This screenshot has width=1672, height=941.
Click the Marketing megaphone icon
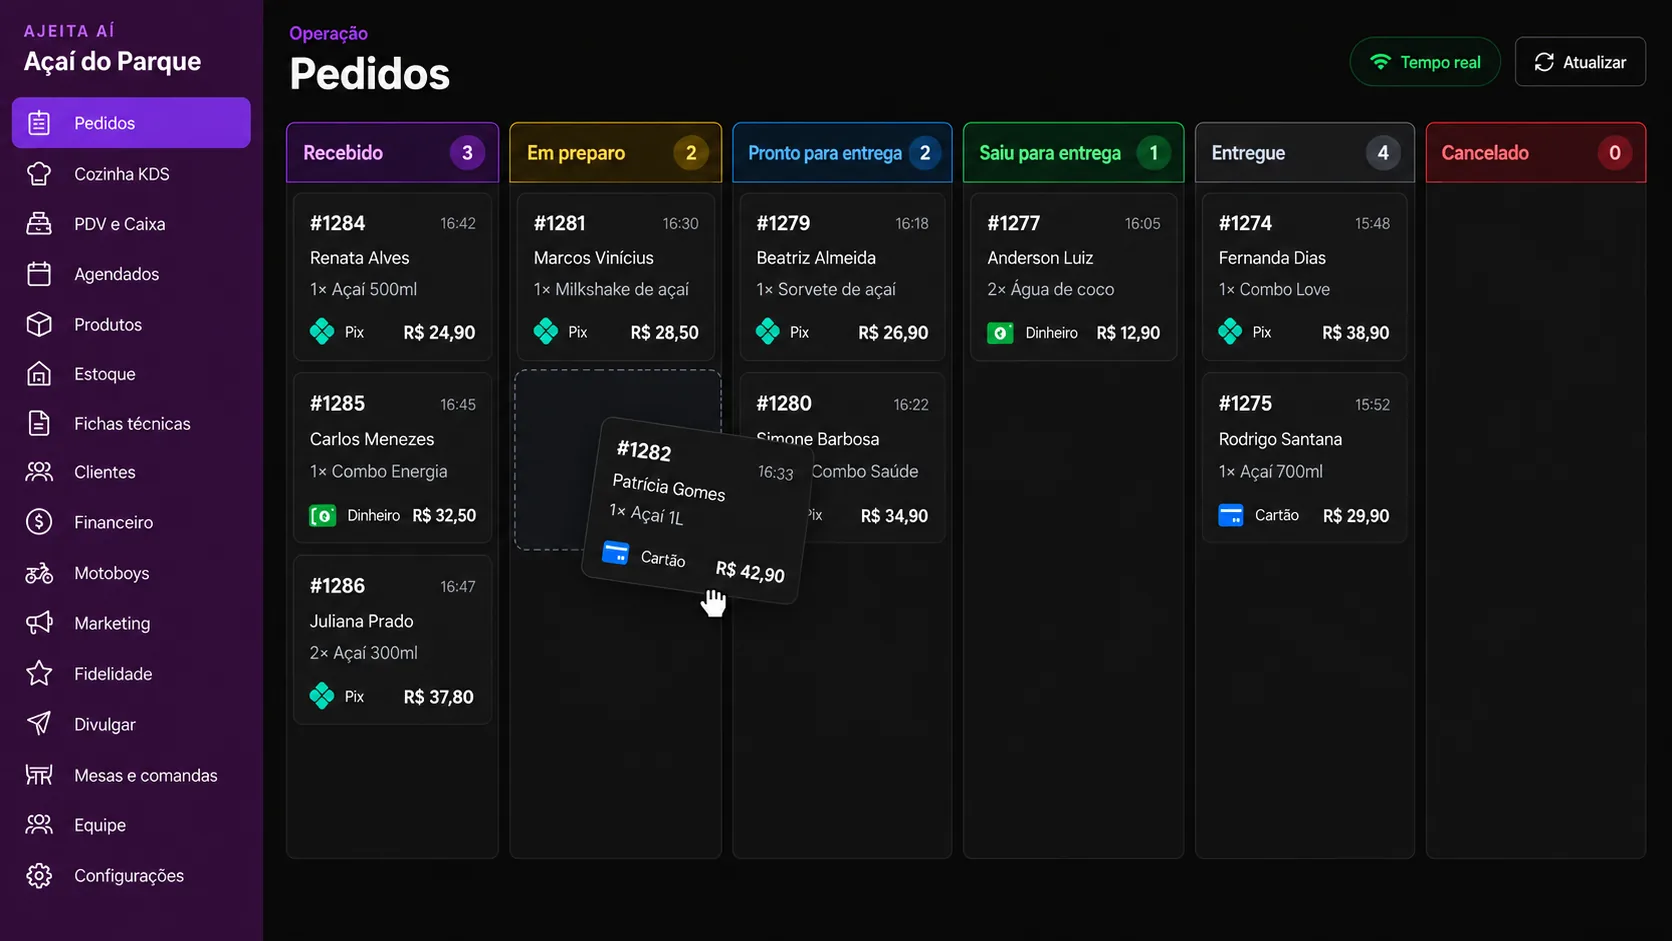[39, 623]
